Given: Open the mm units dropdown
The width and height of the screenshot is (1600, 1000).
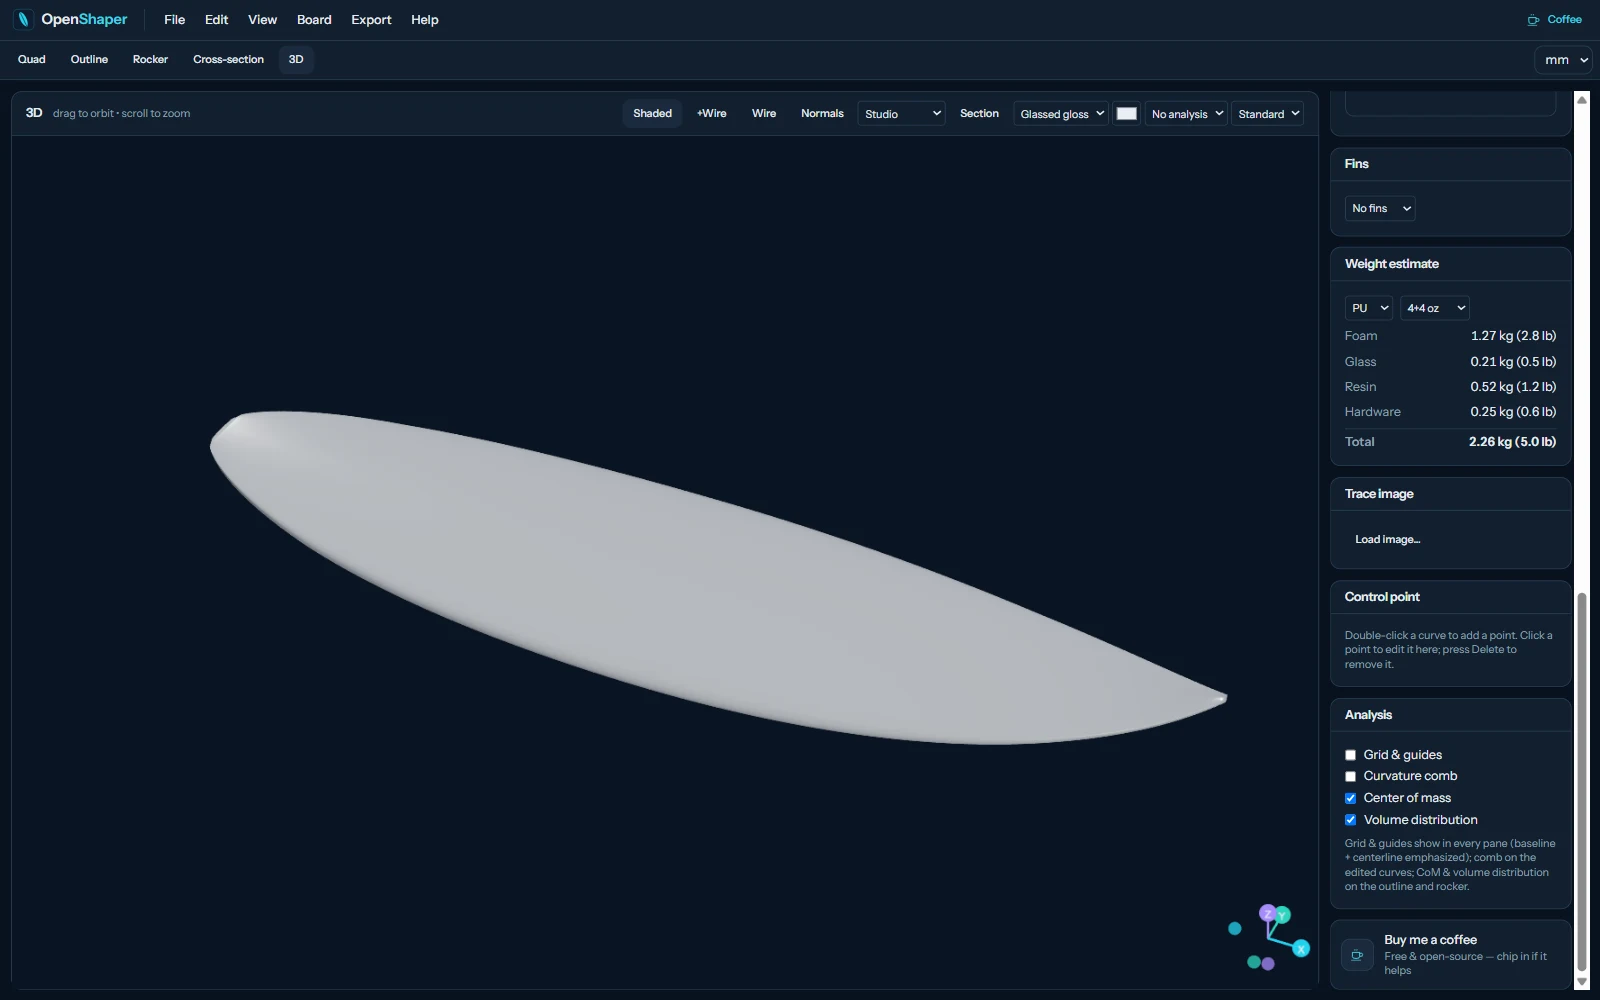Looking at the screenshot, I should (1563, 60).
